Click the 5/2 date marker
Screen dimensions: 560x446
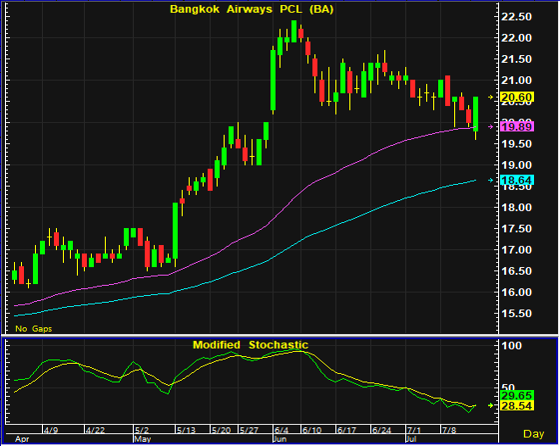[142, 430]
